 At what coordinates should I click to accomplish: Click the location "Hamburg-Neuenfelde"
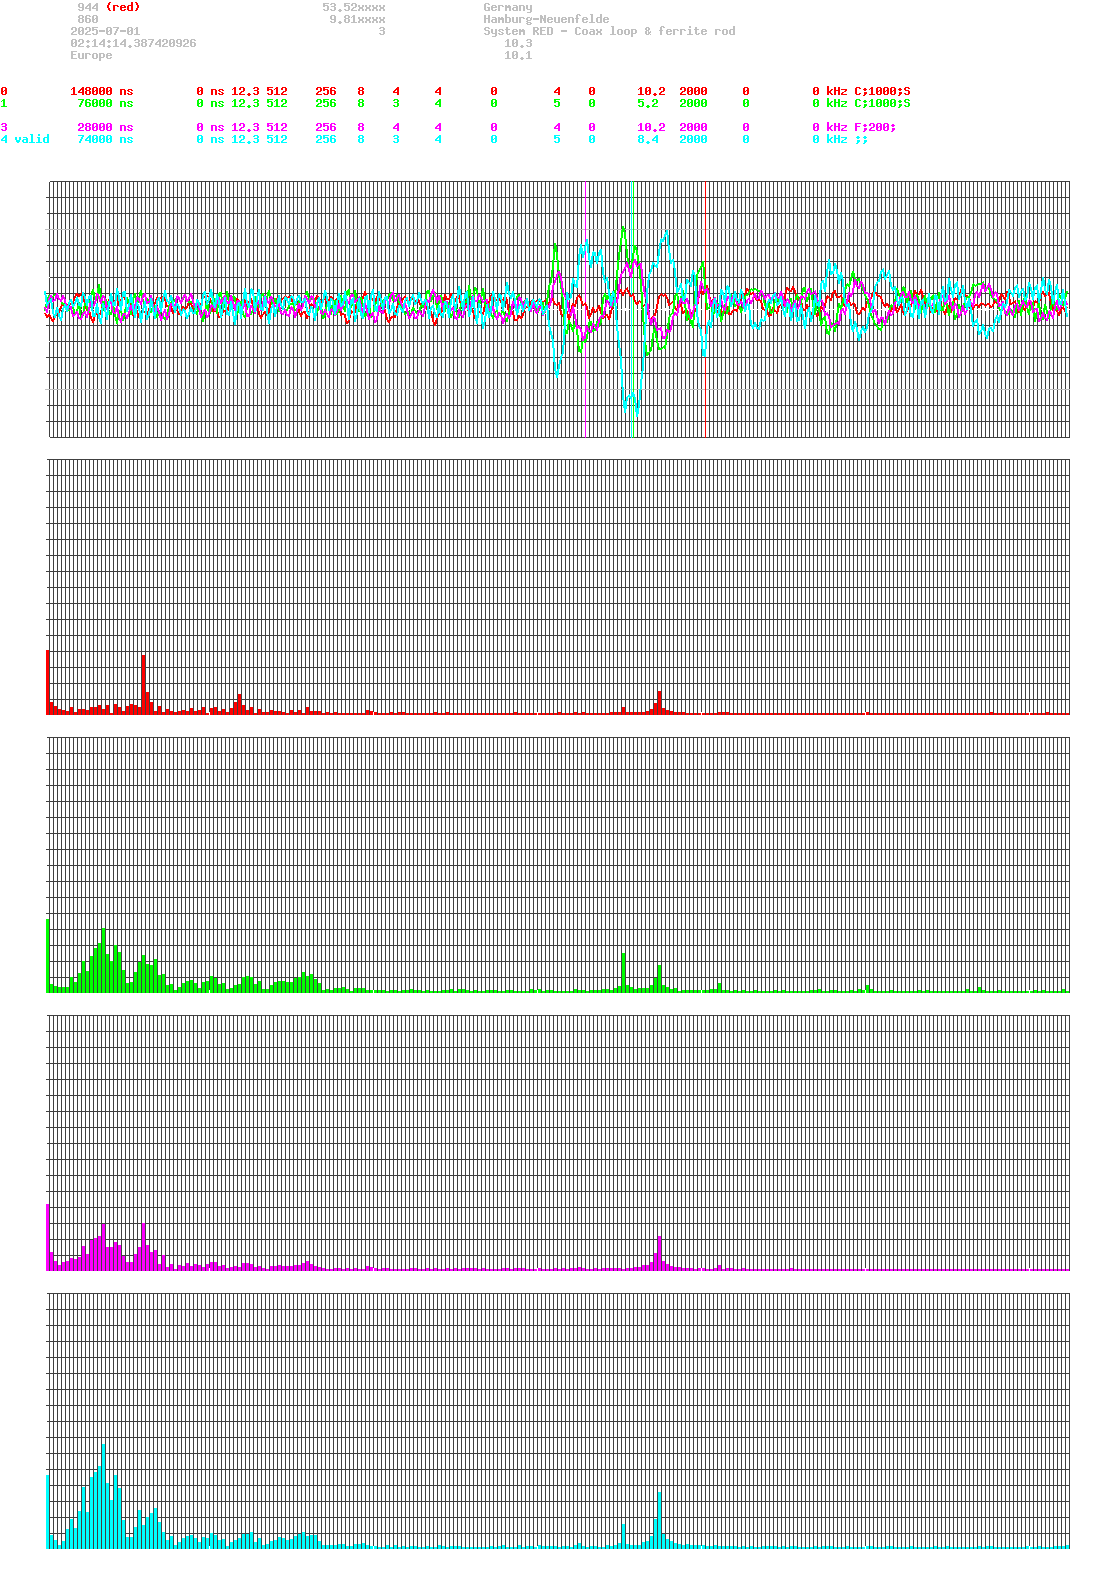[x=546, y=19]
